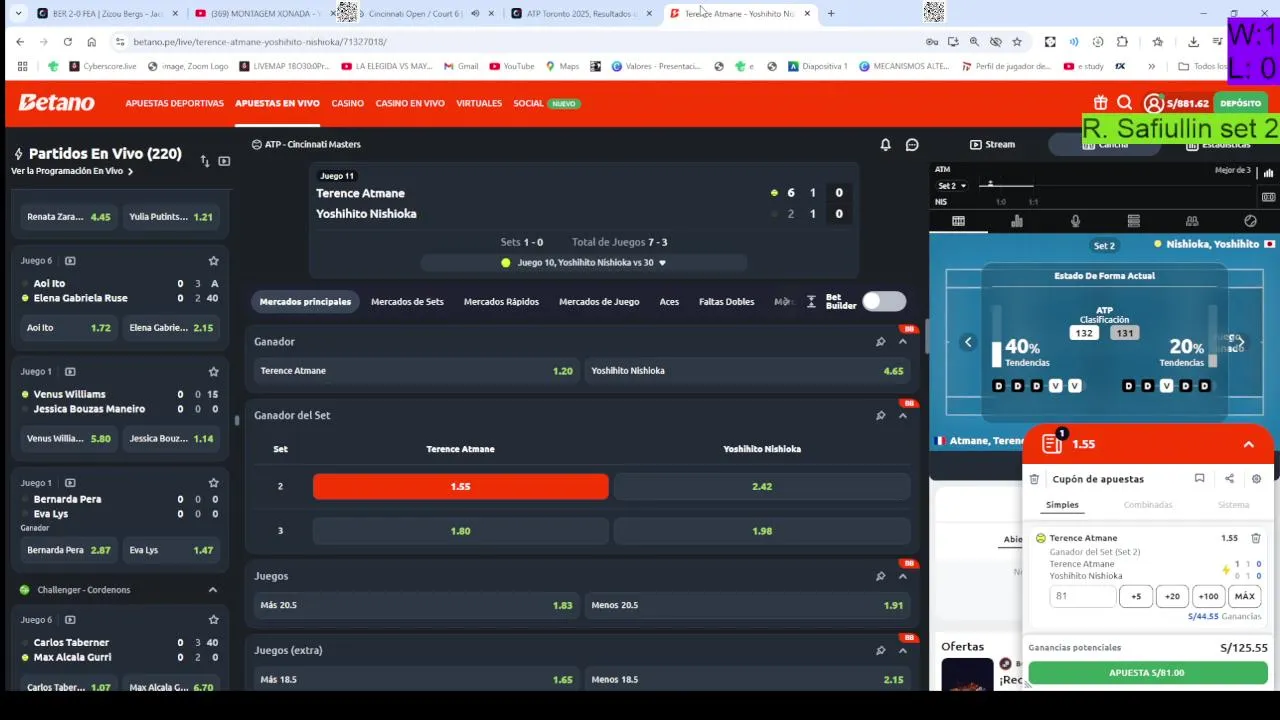Toggle the list view icon beside Partidos En Vivo
This screenshot has width=1280, height=720.
pyautogui.click(x=224, y=161)
